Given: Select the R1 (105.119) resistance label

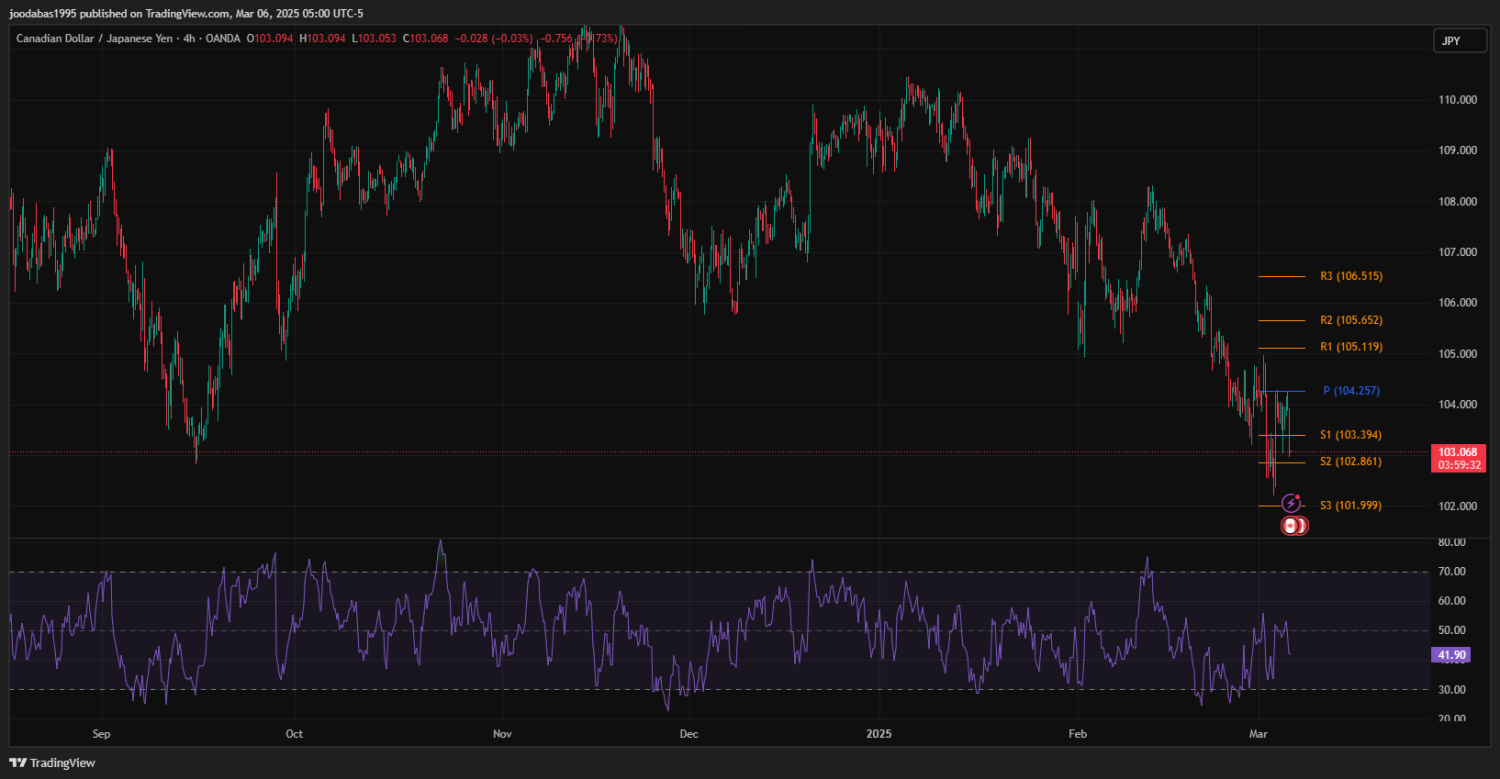Looking at the screenshot, I should (x=1350, y=347).
